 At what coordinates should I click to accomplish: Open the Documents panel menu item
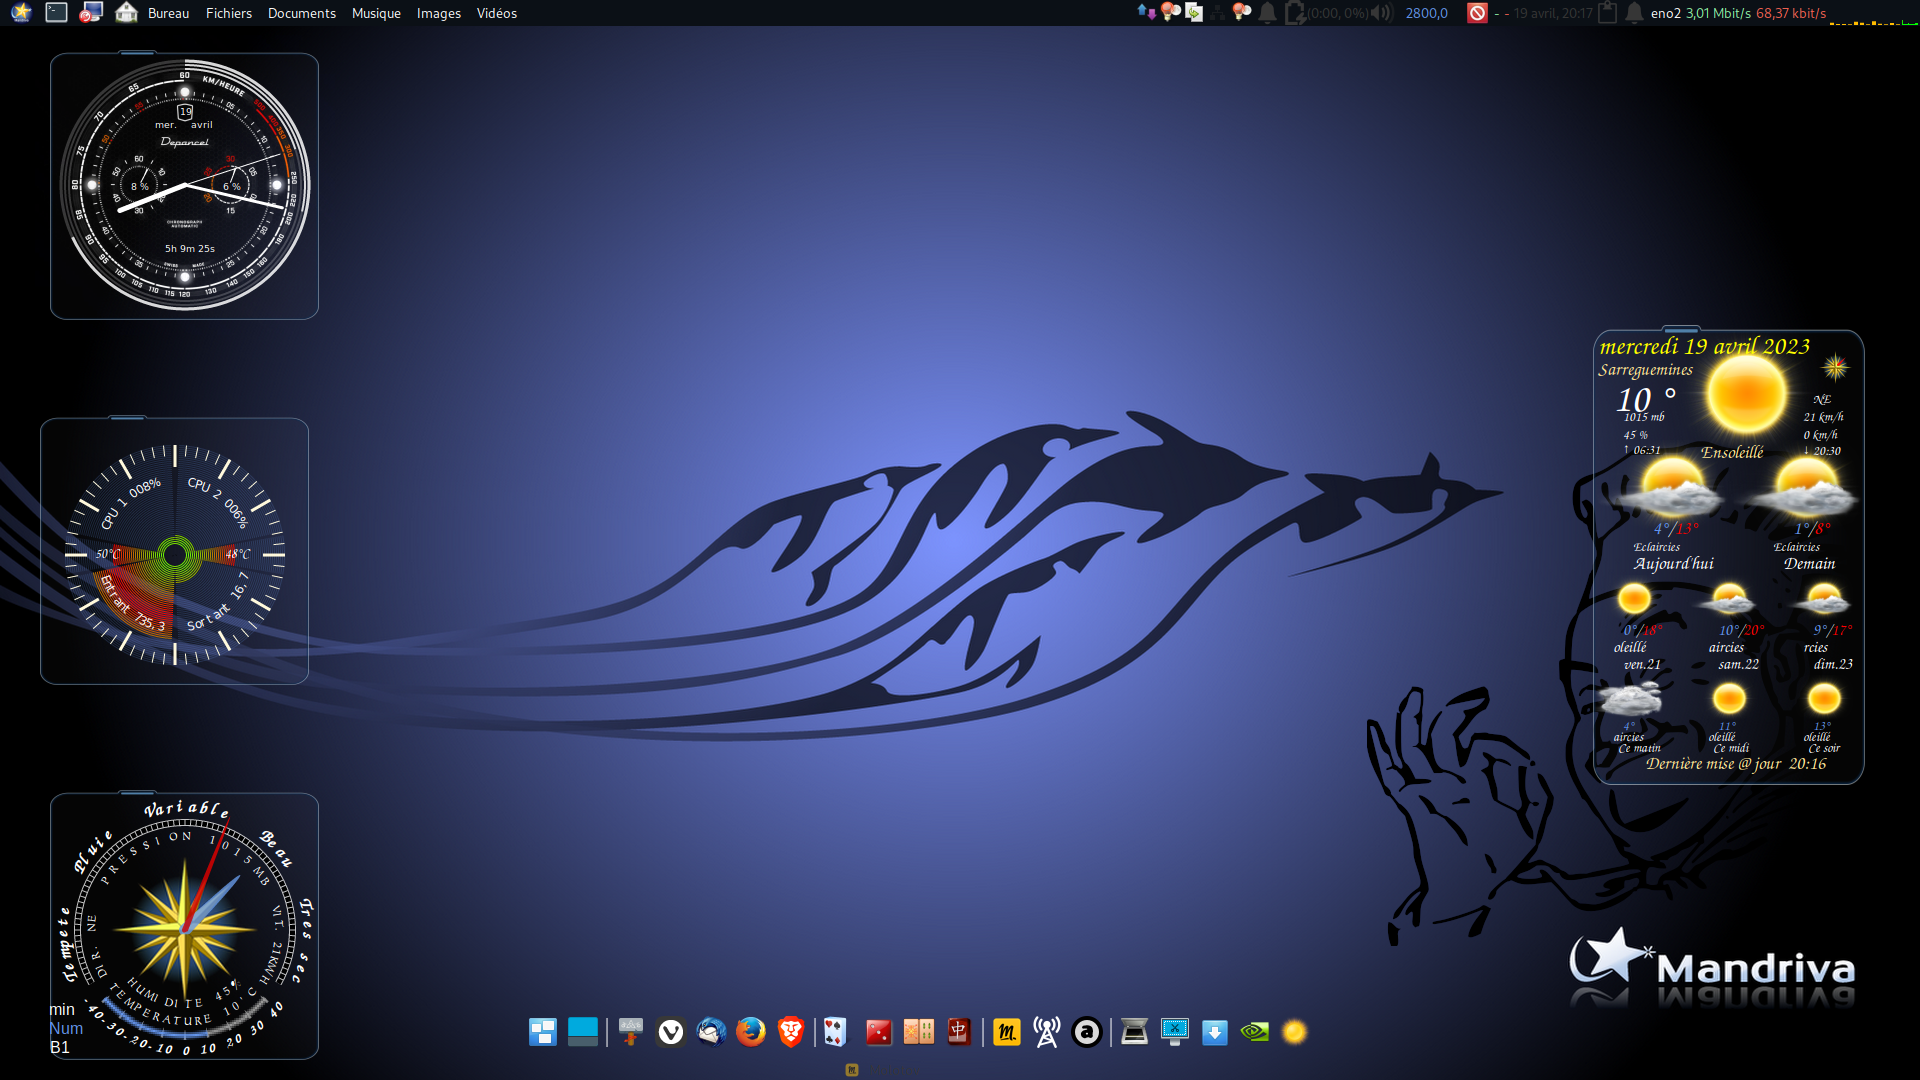point(301,13)
